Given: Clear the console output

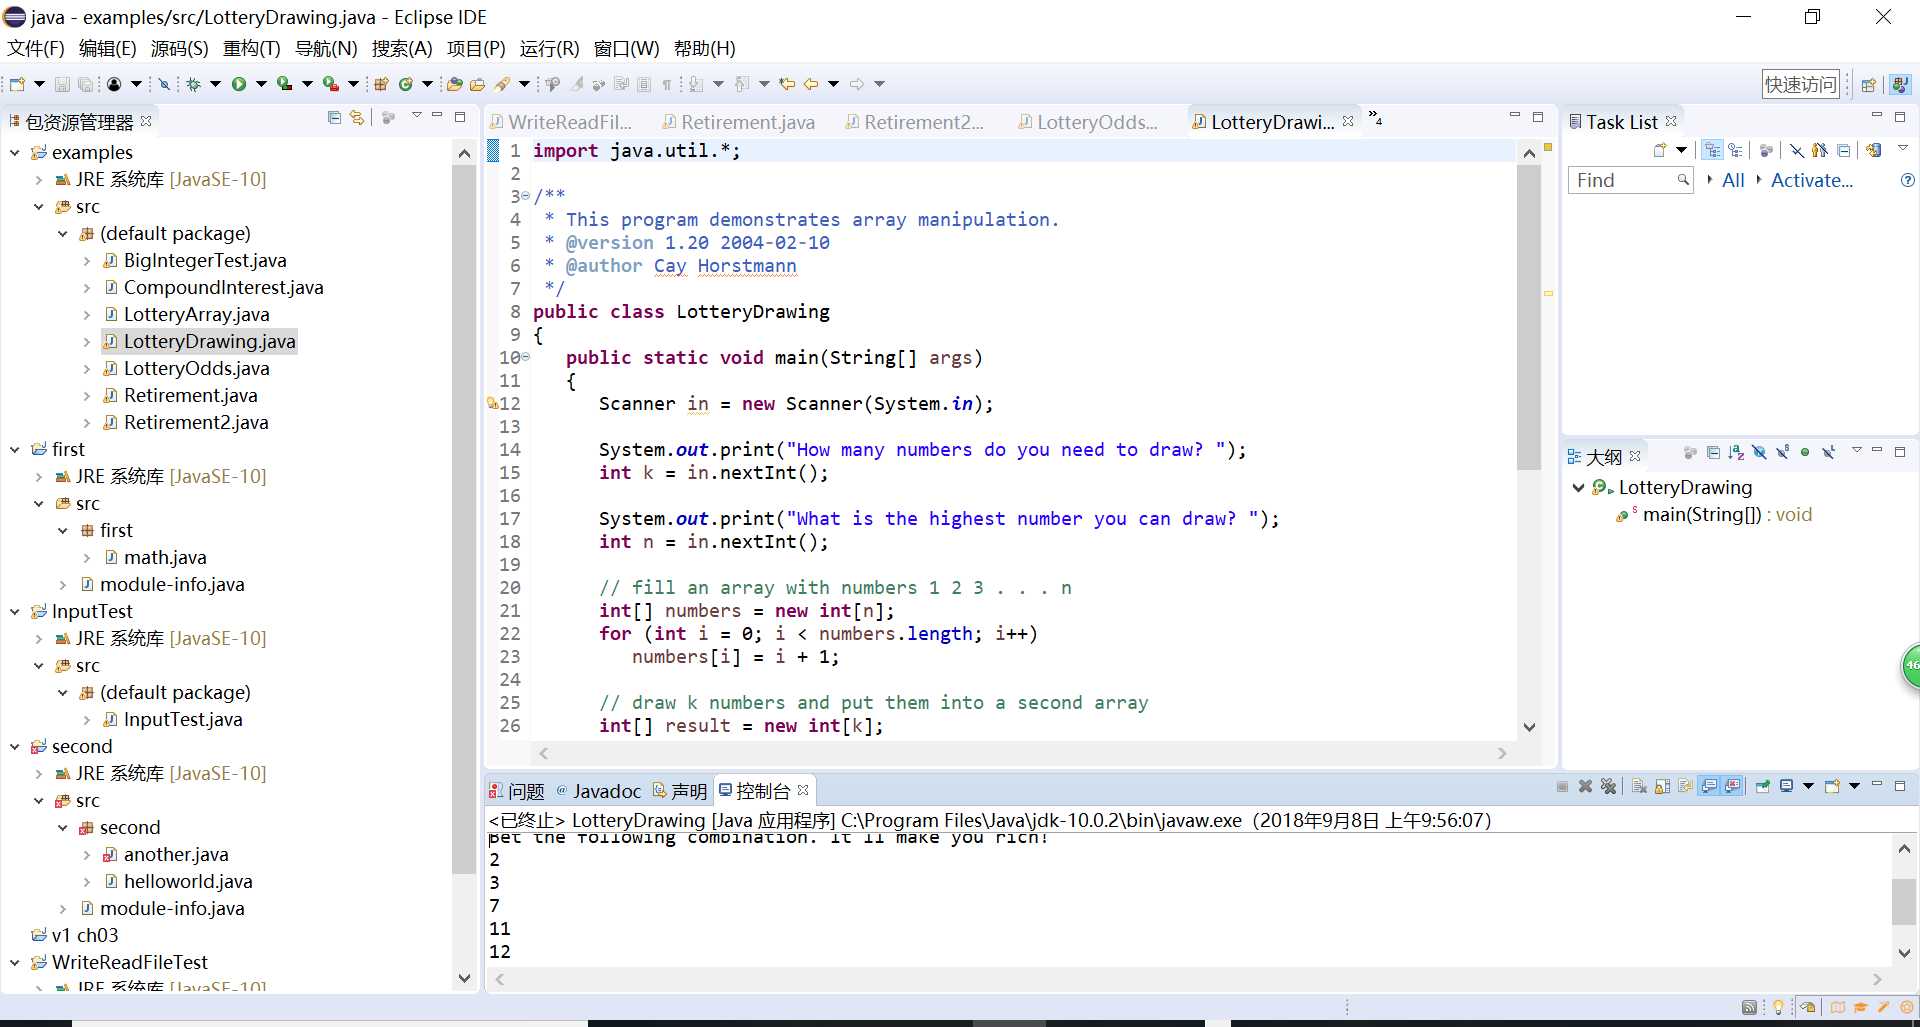Looking at the screenshot, I should pyautogui.click(x=1639, y=786).
